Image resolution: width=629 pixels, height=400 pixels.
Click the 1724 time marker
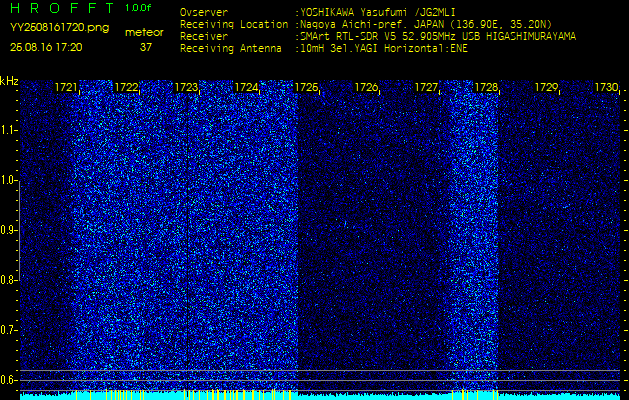point(246,87)
